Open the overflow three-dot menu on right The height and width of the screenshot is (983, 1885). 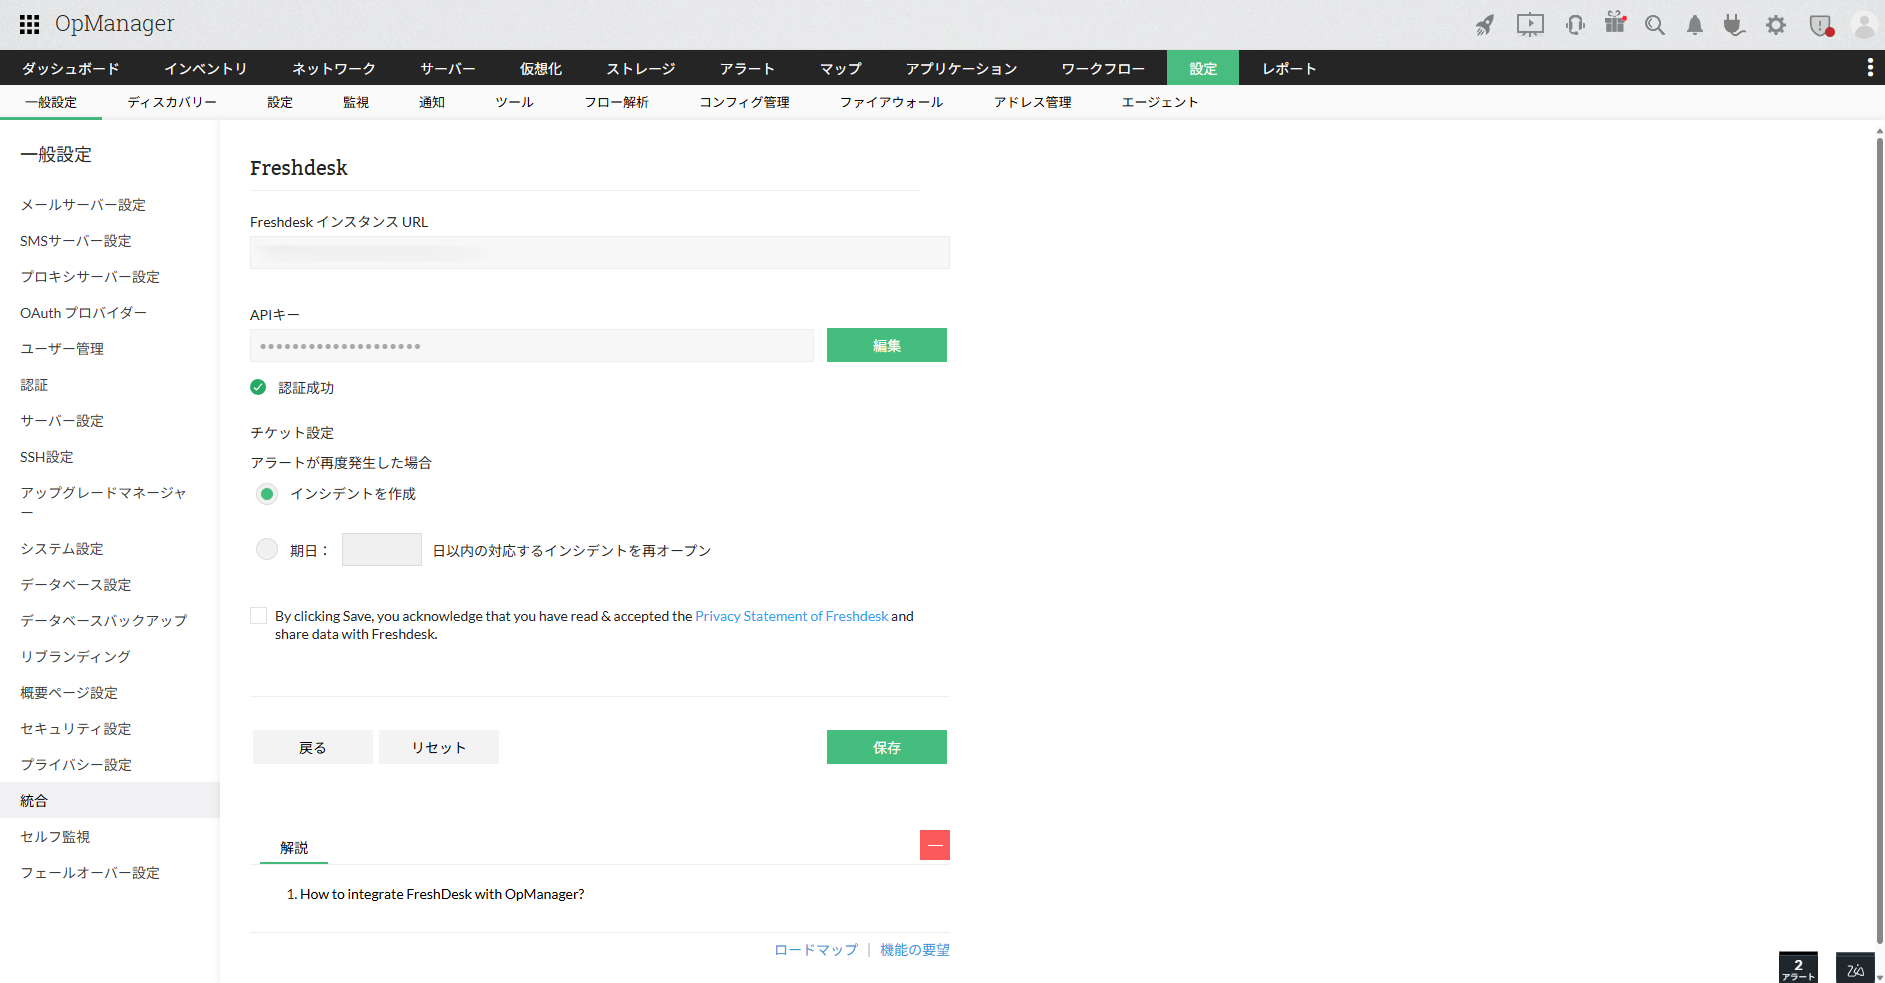1871,67
